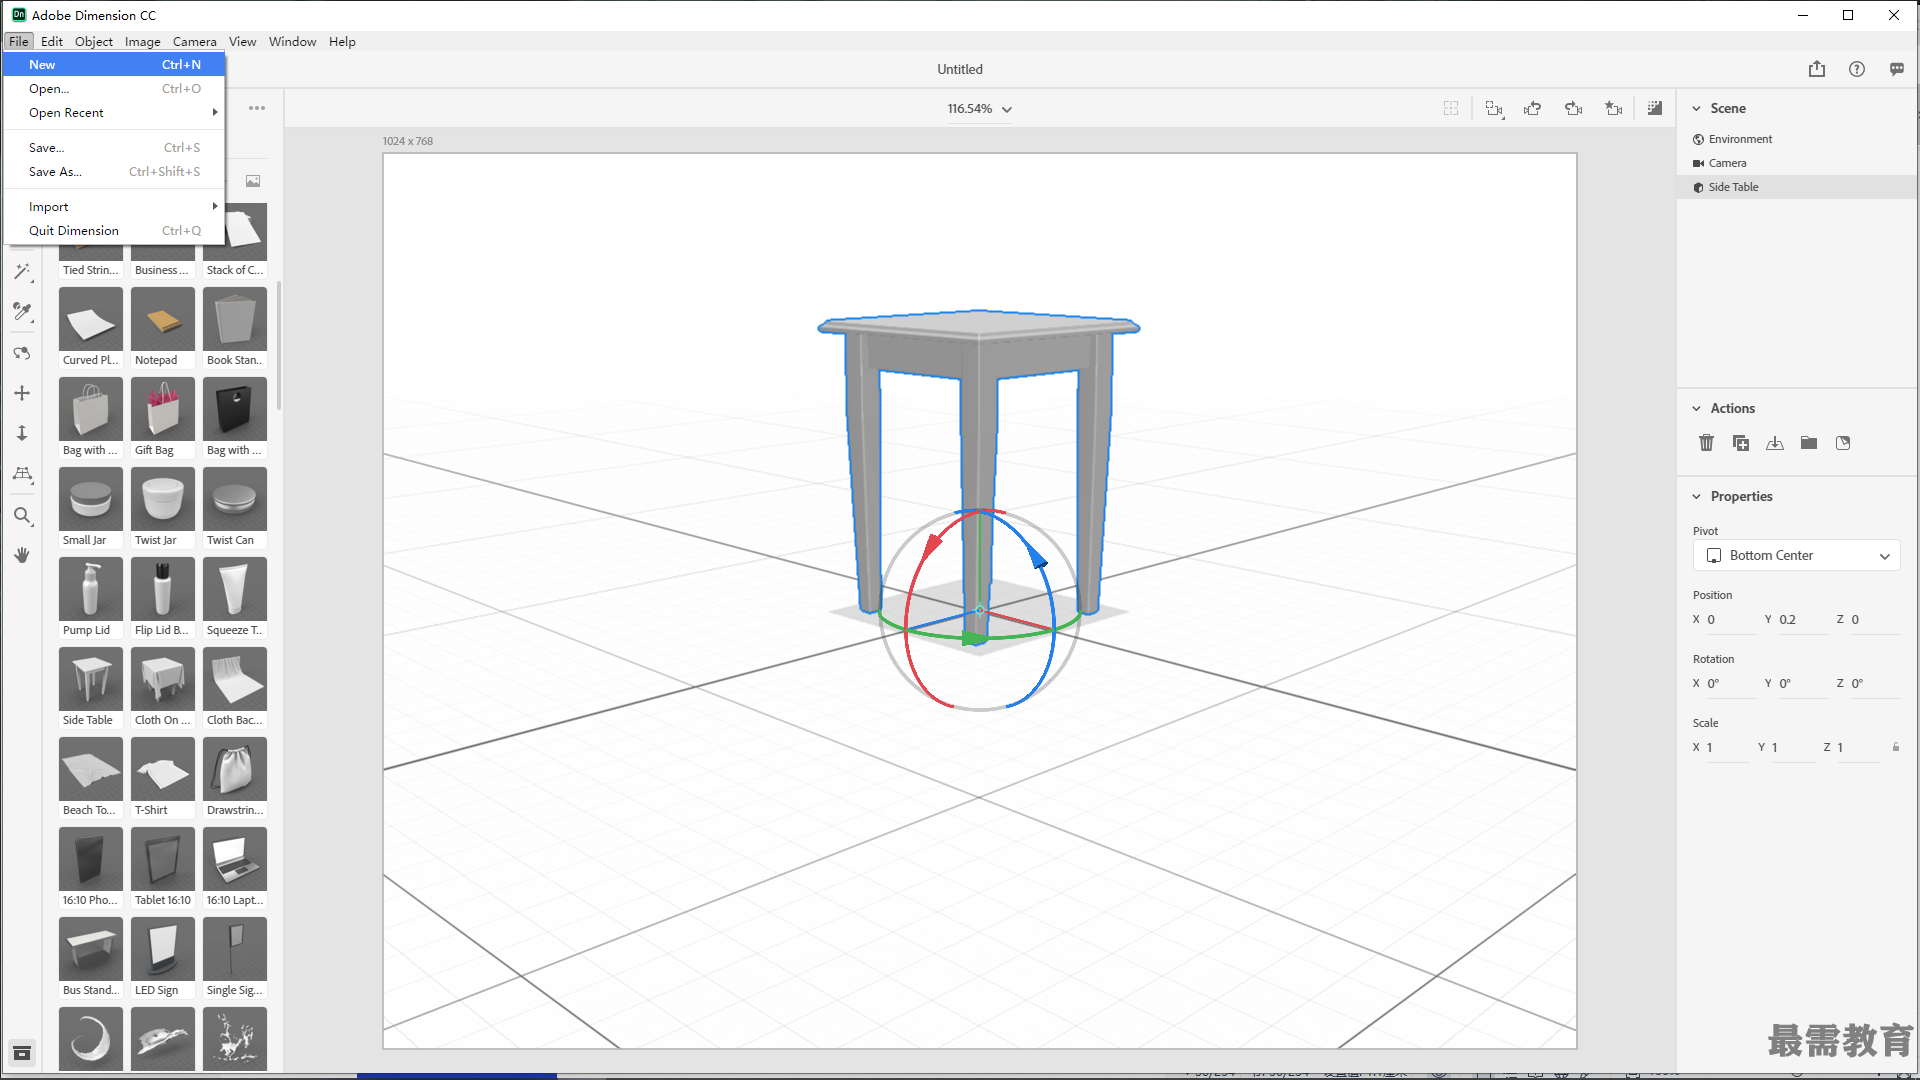Open the View menu

(243, 41)
